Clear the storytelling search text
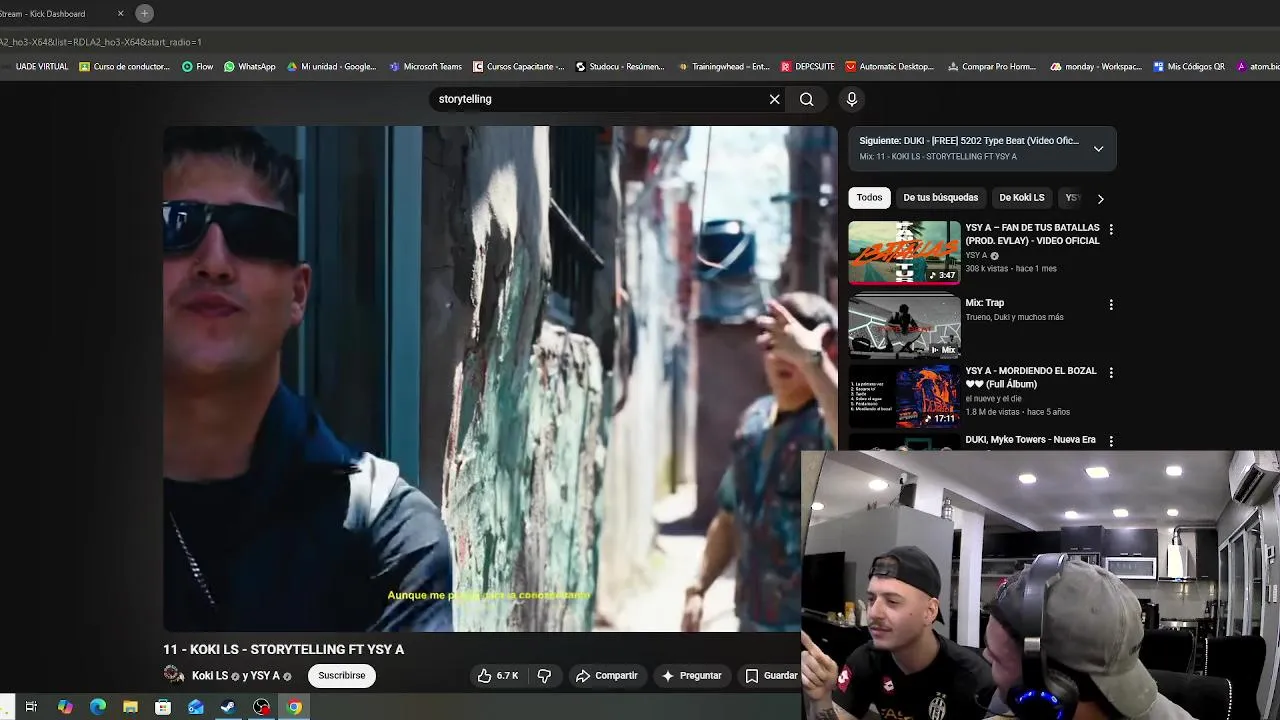The height and width of the screenshot is (720, 1280). 774,99
